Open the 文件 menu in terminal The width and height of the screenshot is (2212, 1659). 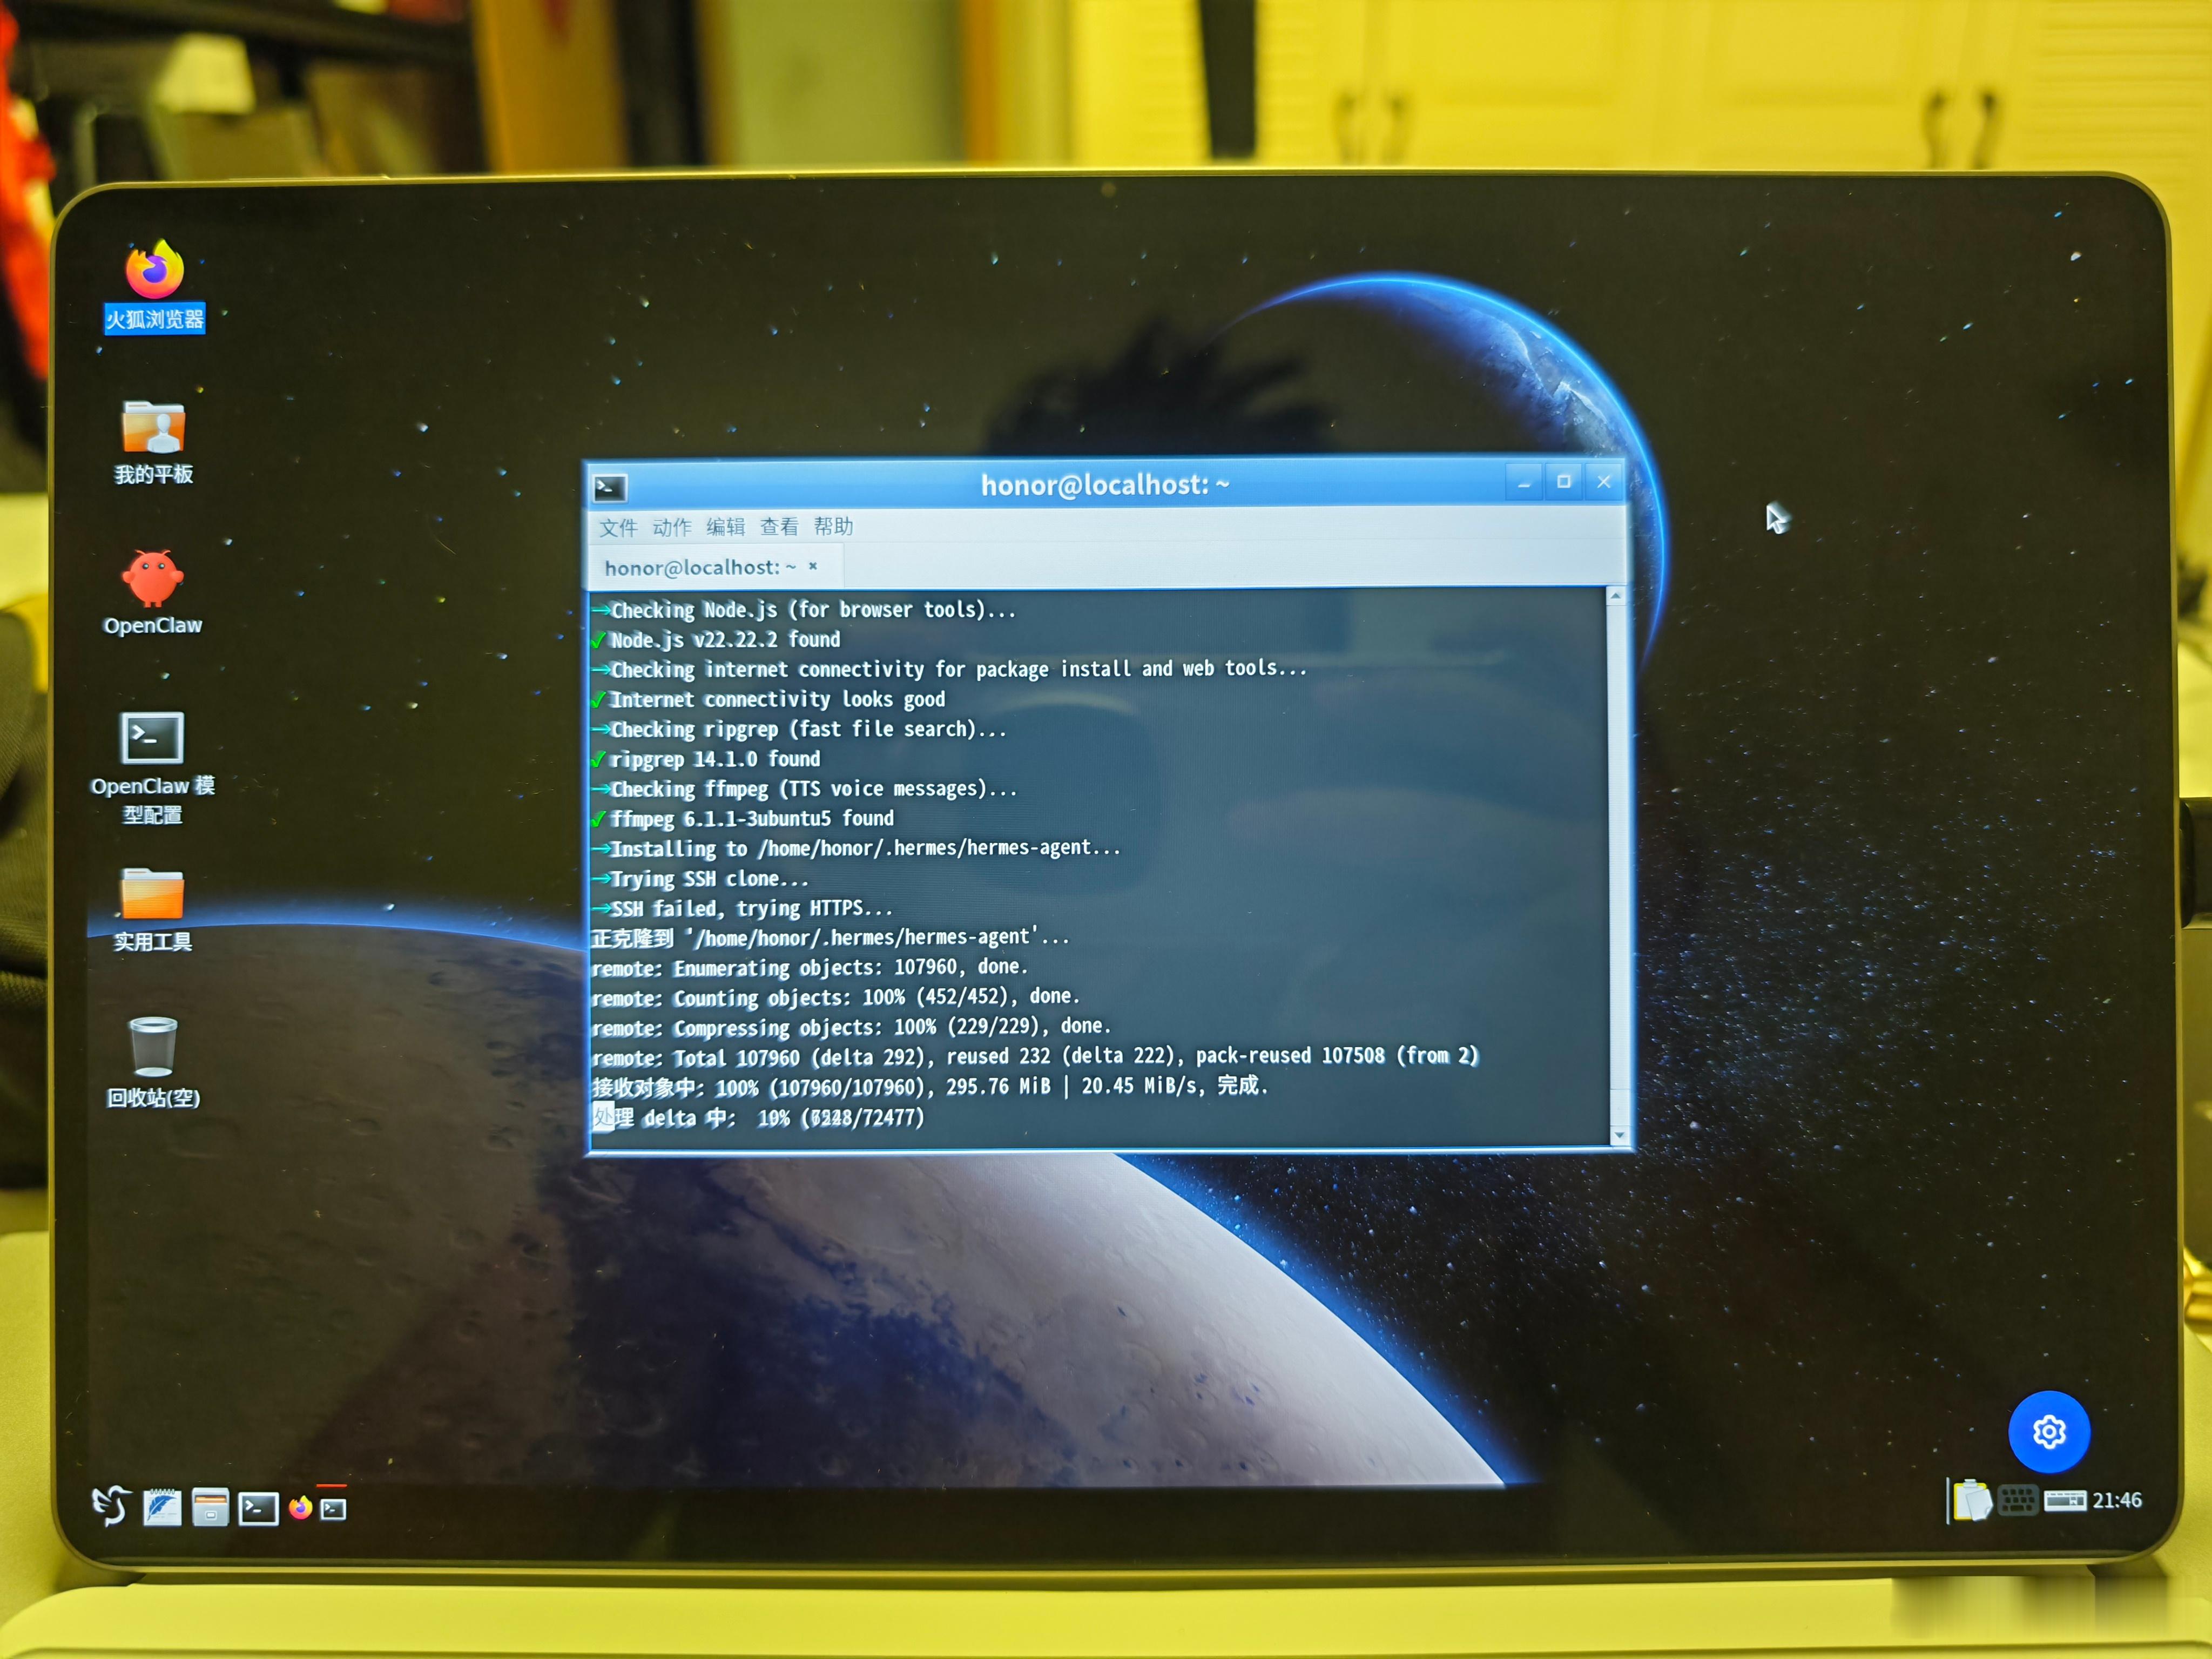click(618, 527)
